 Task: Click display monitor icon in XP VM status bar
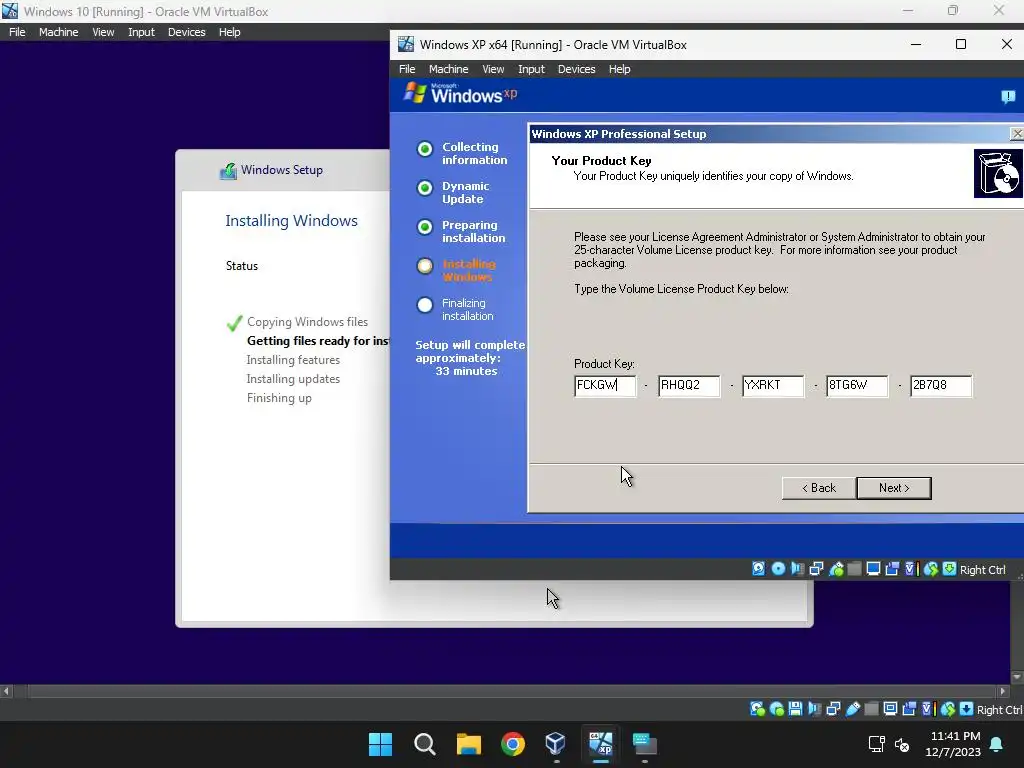point(873,569)
